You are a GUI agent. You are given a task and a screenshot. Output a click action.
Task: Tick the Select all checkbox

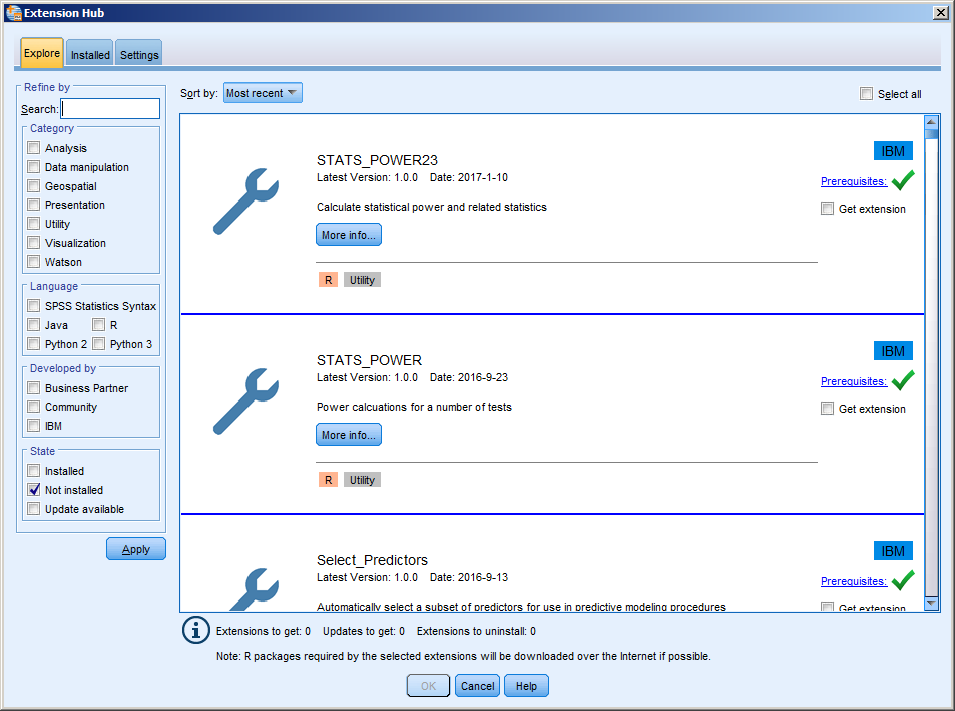coord(866,94)
